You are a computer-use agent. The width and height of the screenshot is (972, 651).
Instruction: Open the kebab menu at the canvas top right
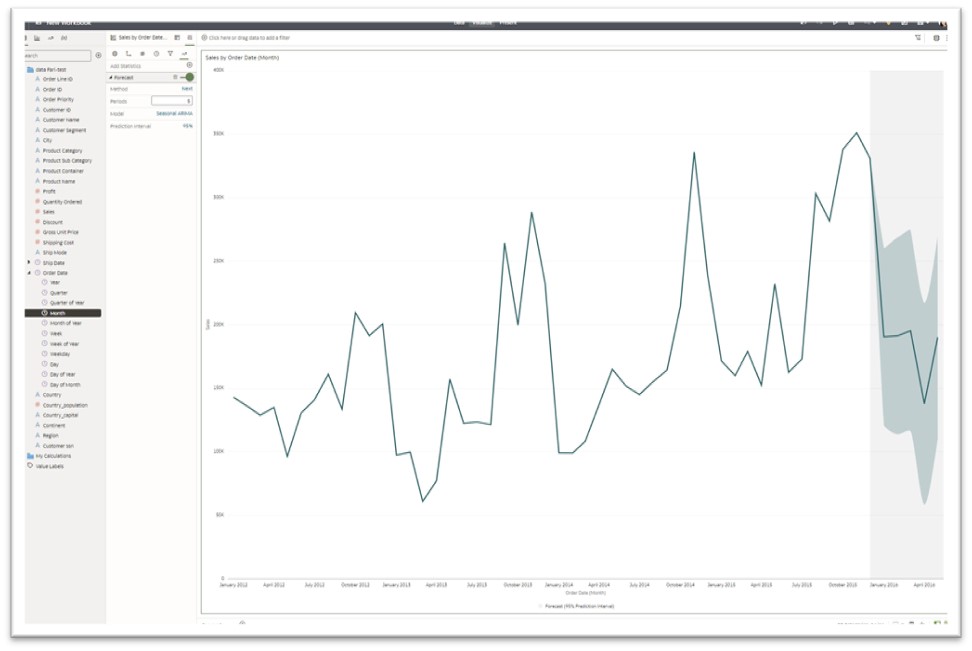[x=948, y=37]
